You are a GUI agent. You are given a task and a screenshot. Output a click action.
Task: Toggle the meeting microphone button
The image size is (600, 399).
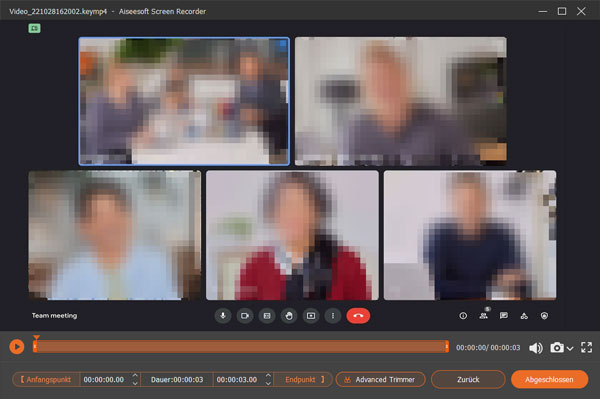pos(223,316)
